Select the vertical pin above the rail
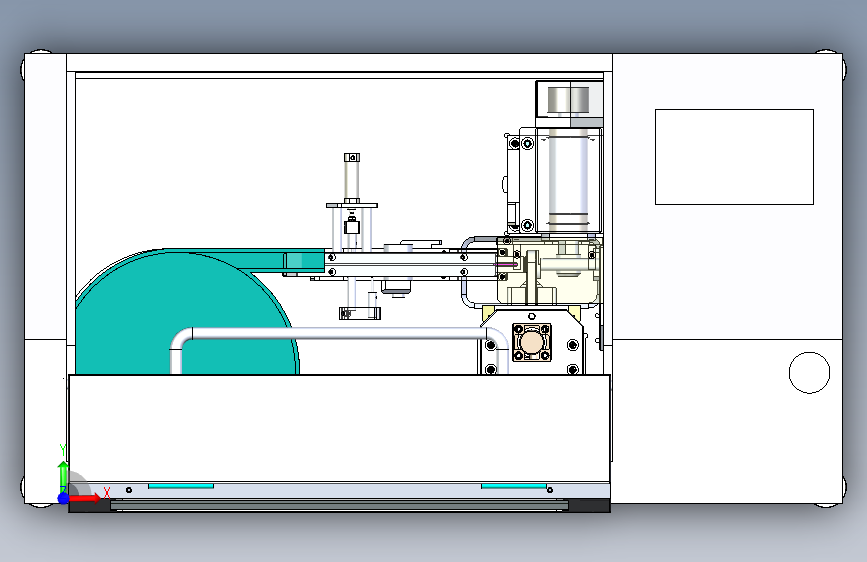867x562 pixels. point(352,179)
